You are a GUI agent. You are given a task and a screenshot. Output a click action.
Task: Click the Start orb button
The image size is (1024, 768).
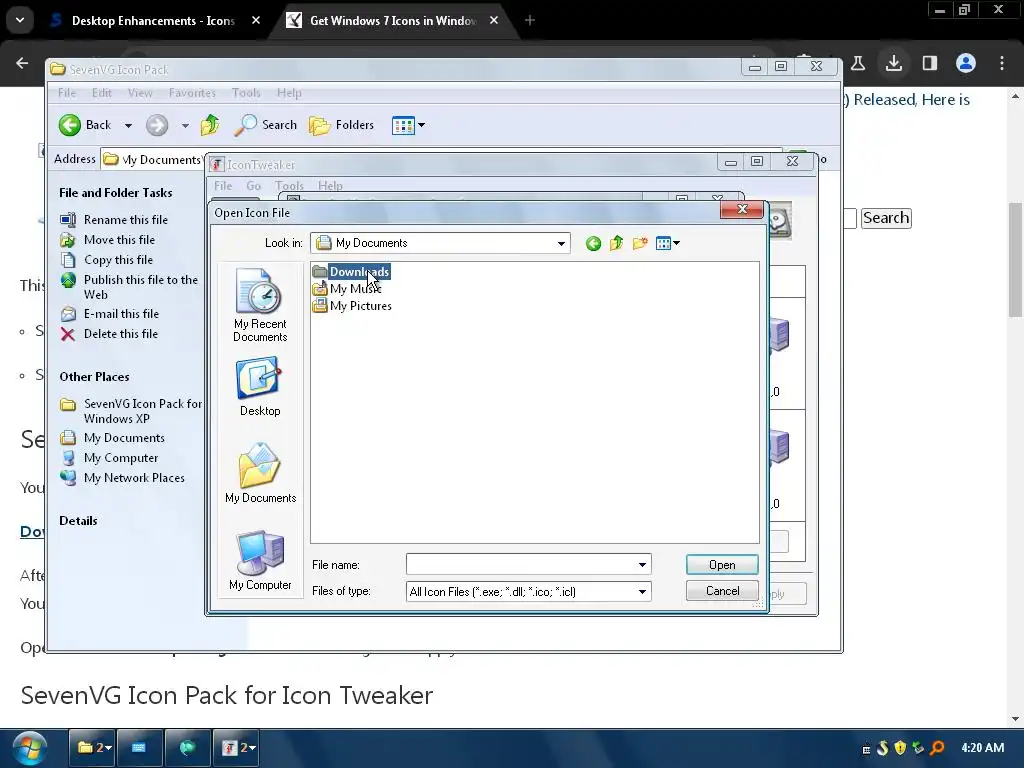pos(29,748)
